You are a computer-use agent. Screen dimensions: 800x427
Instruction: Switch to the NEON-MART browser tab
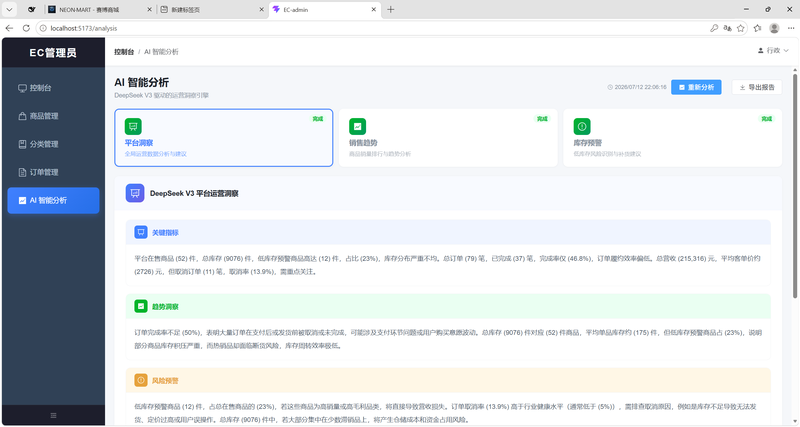pos(100,9)
